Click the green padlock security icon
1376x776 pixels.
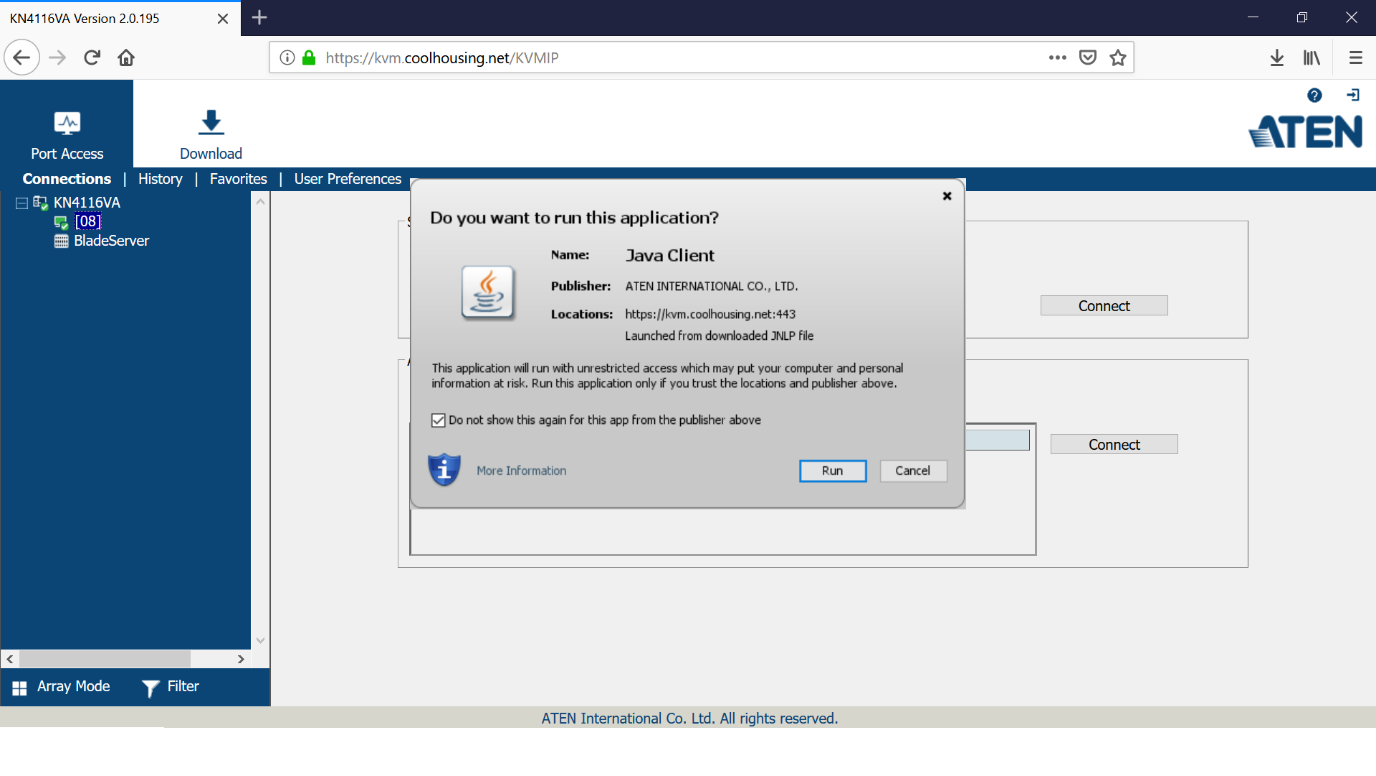(309, 58)
